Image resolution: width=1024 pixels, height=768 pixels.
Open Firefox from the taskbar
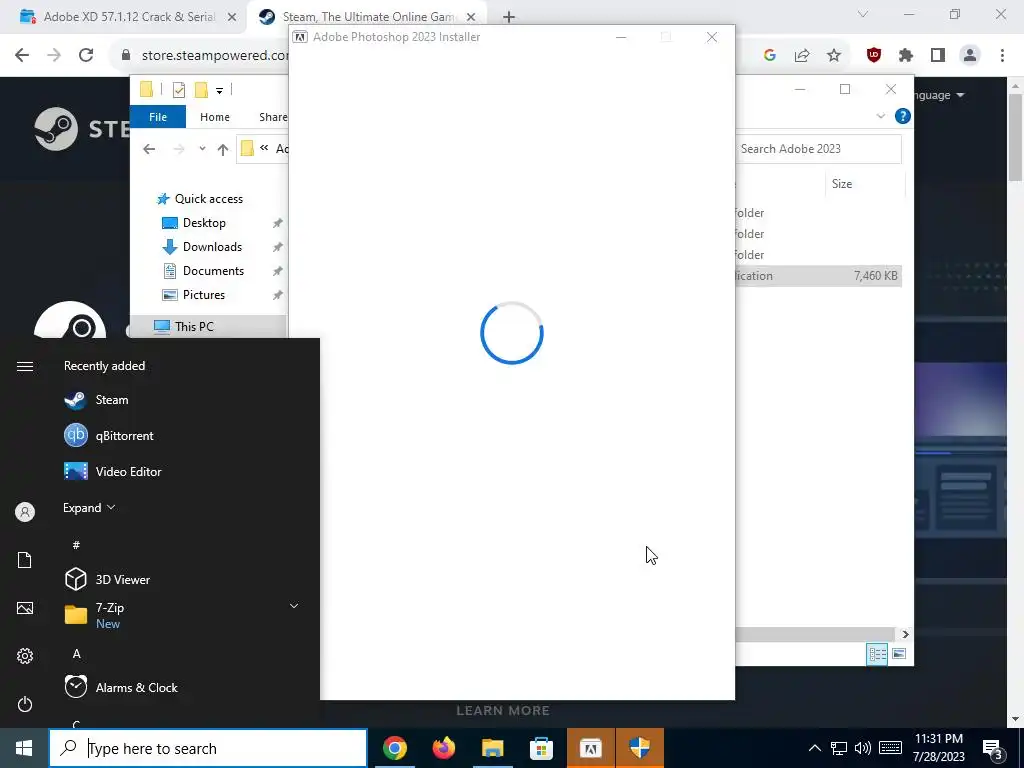coord(444,748)
